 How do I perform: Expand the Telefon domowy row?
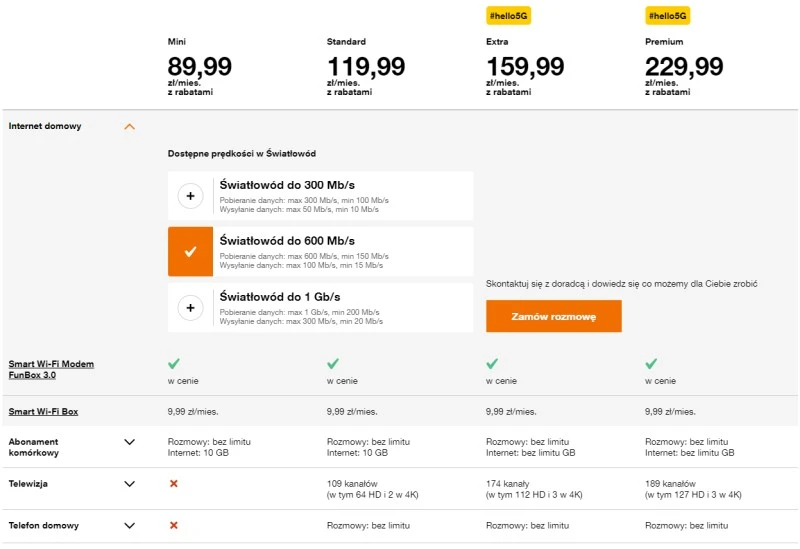[129, 525]
